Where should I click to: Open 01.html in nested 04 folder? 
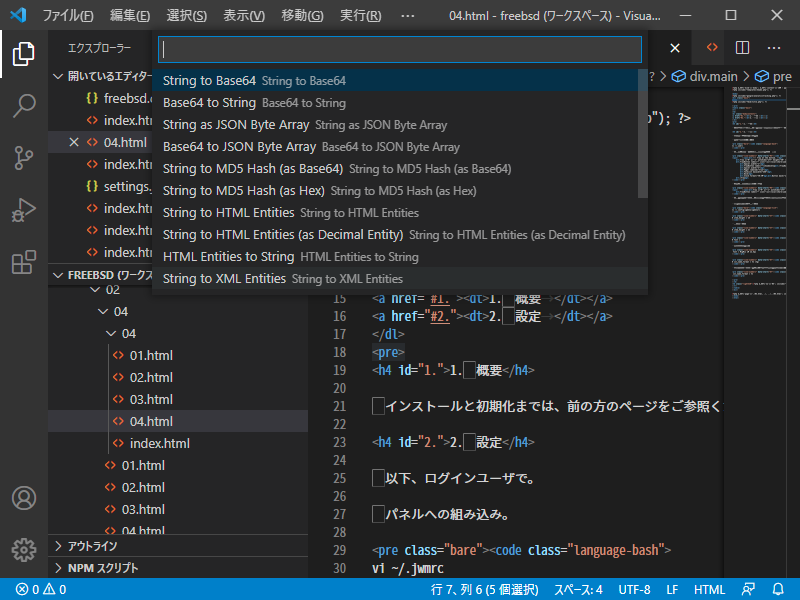tap(178, 356)
